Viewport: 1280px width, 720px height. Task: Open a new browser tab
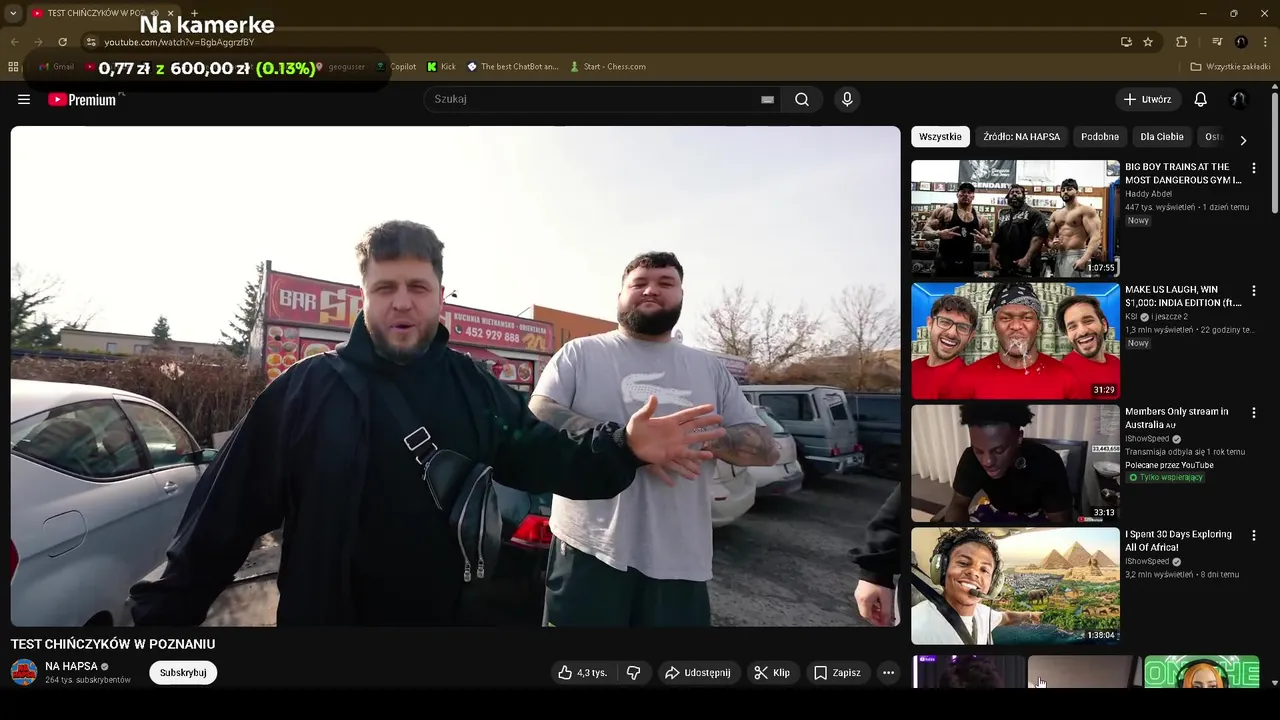194,13
